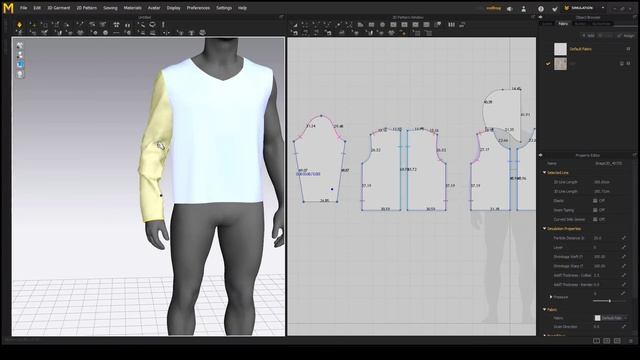The height and width of the screenshot is (360, 640).
Task: Collapse the Property Editor panel arrow
Action: (541, 155)
